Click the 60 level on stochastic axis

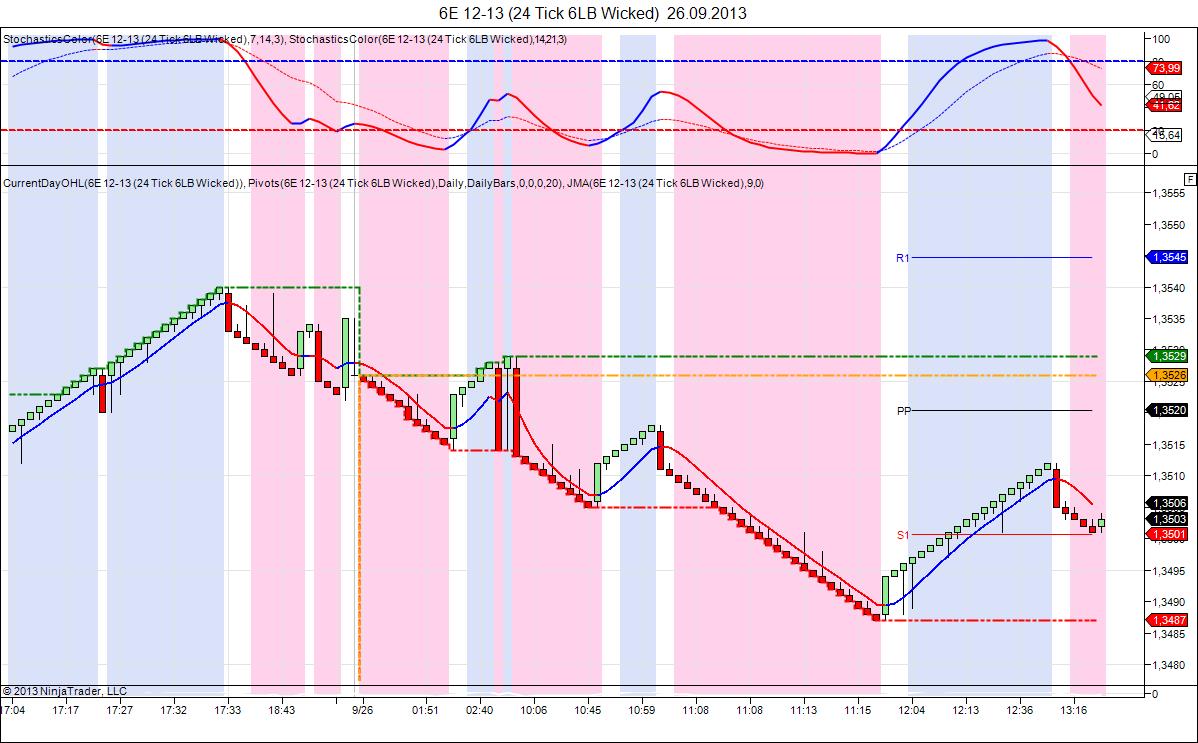pyautogui.click(x=1158, y=85)
